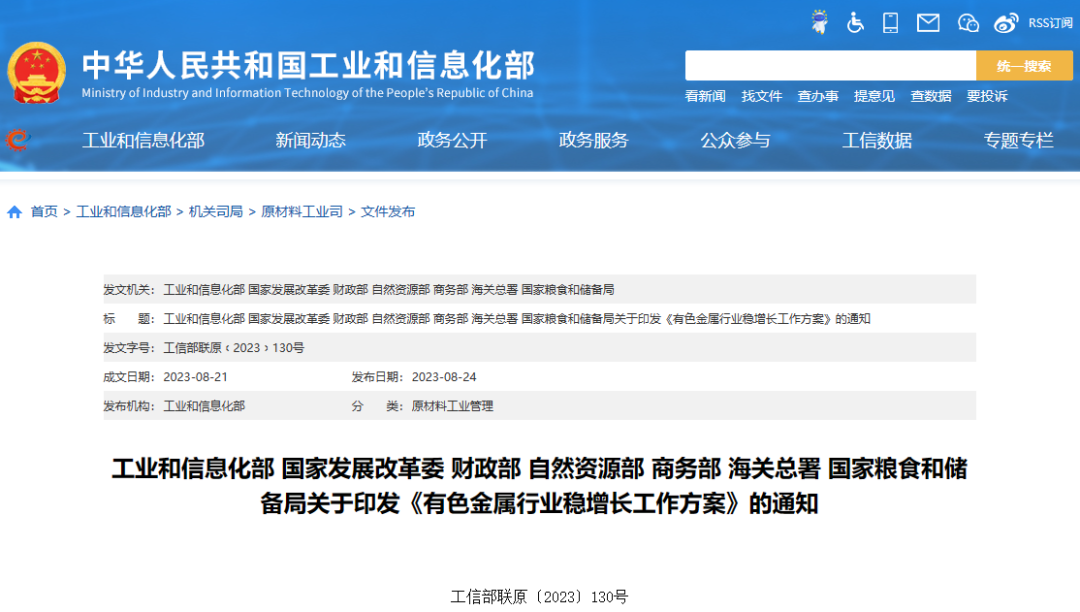Click the 分类 value 原材料工业管理
Screen dimensions: 1080x612
[452, 406]
